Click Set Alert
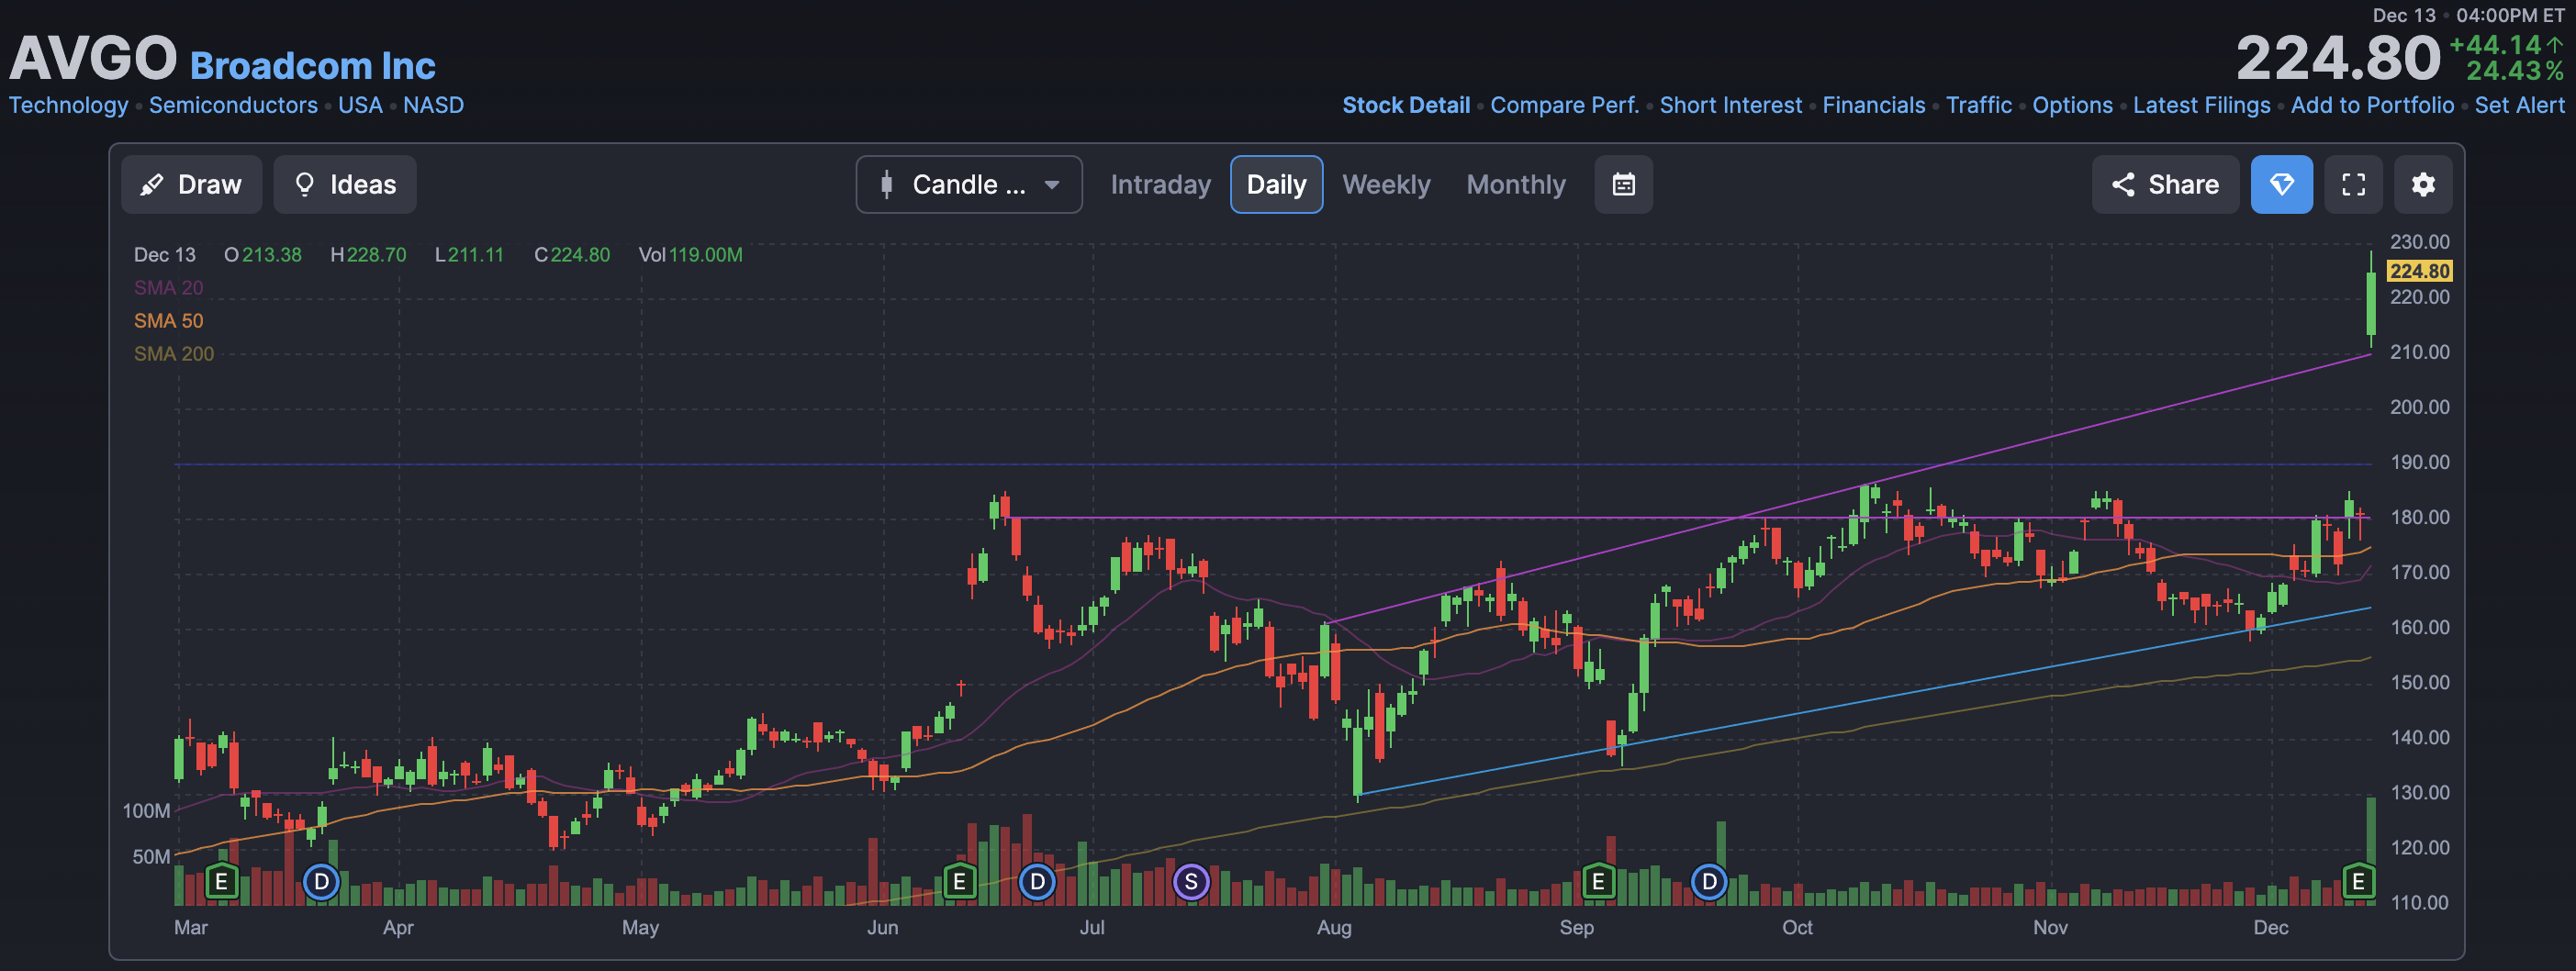 click(x=2519, y=105)
